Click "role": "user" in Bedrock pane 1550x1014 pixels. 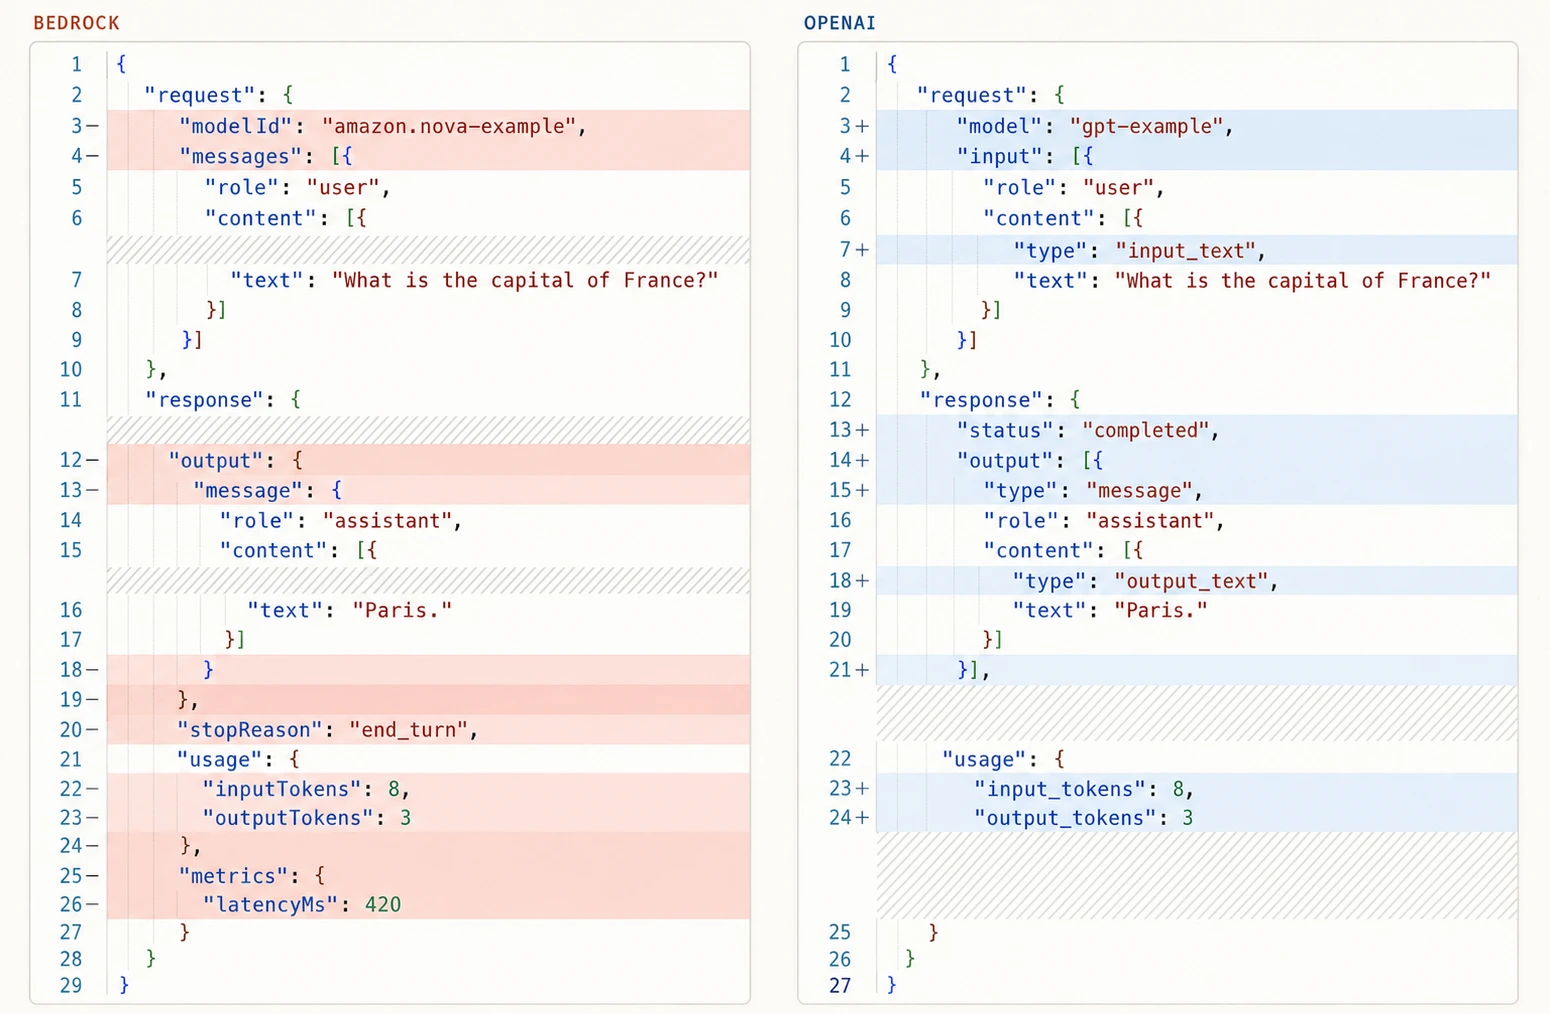(x=297, y=187)
